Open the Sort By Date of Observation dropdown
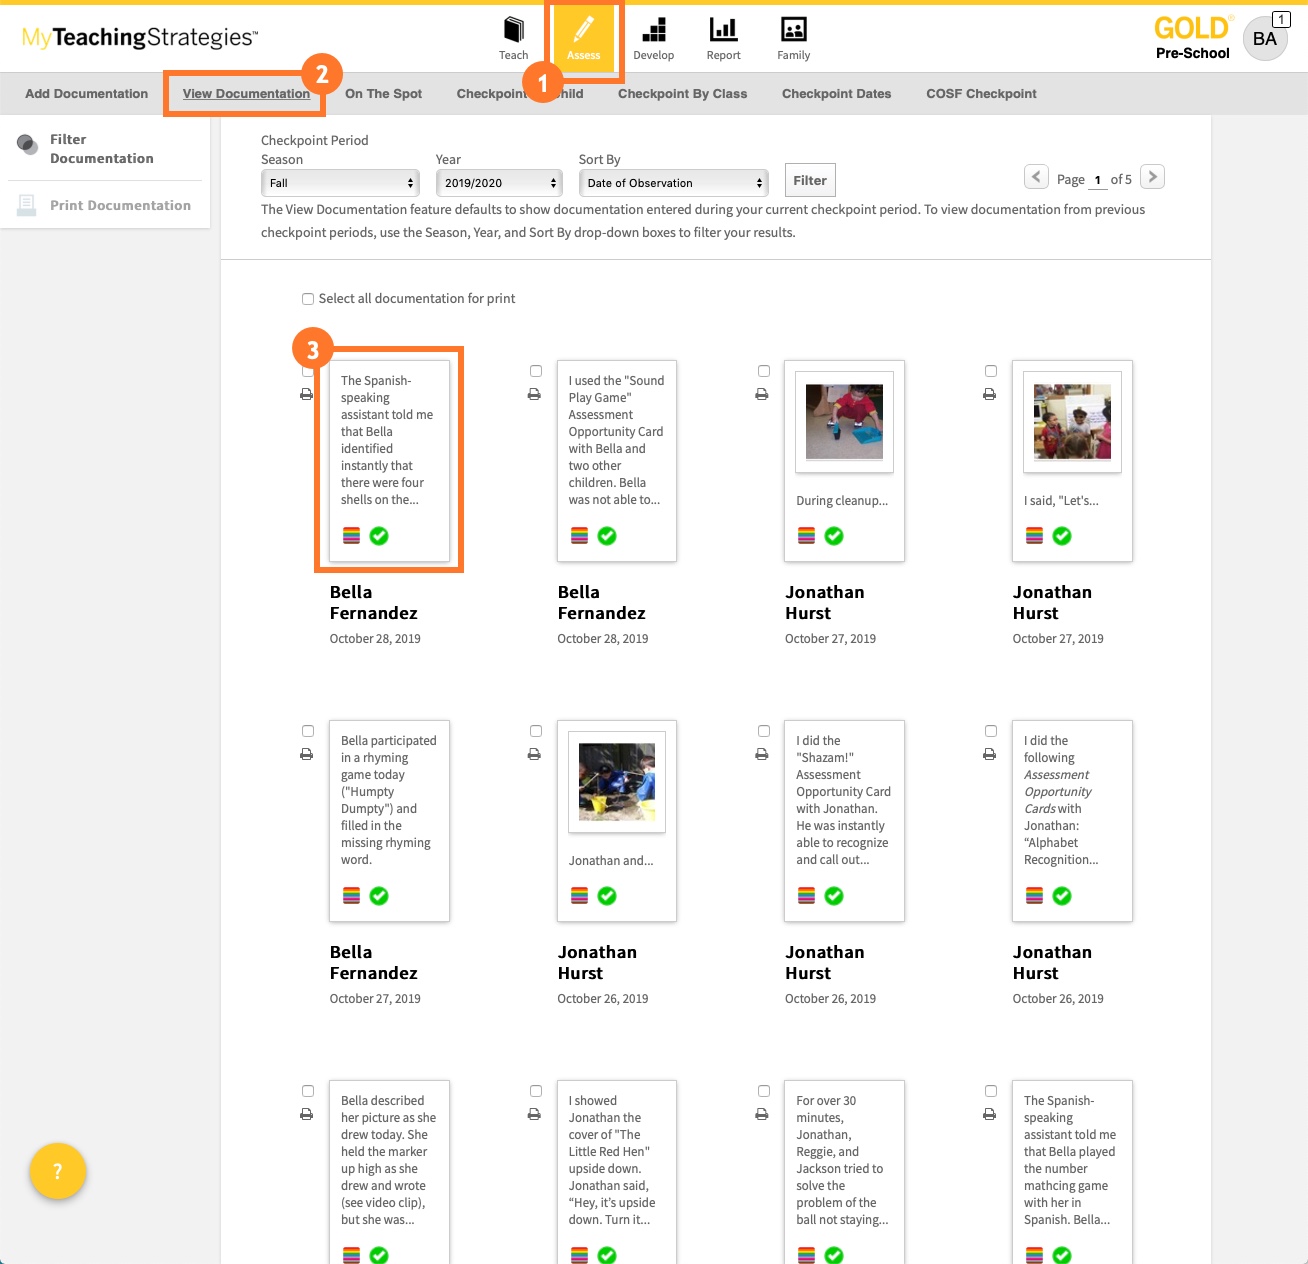 point(672,183)
